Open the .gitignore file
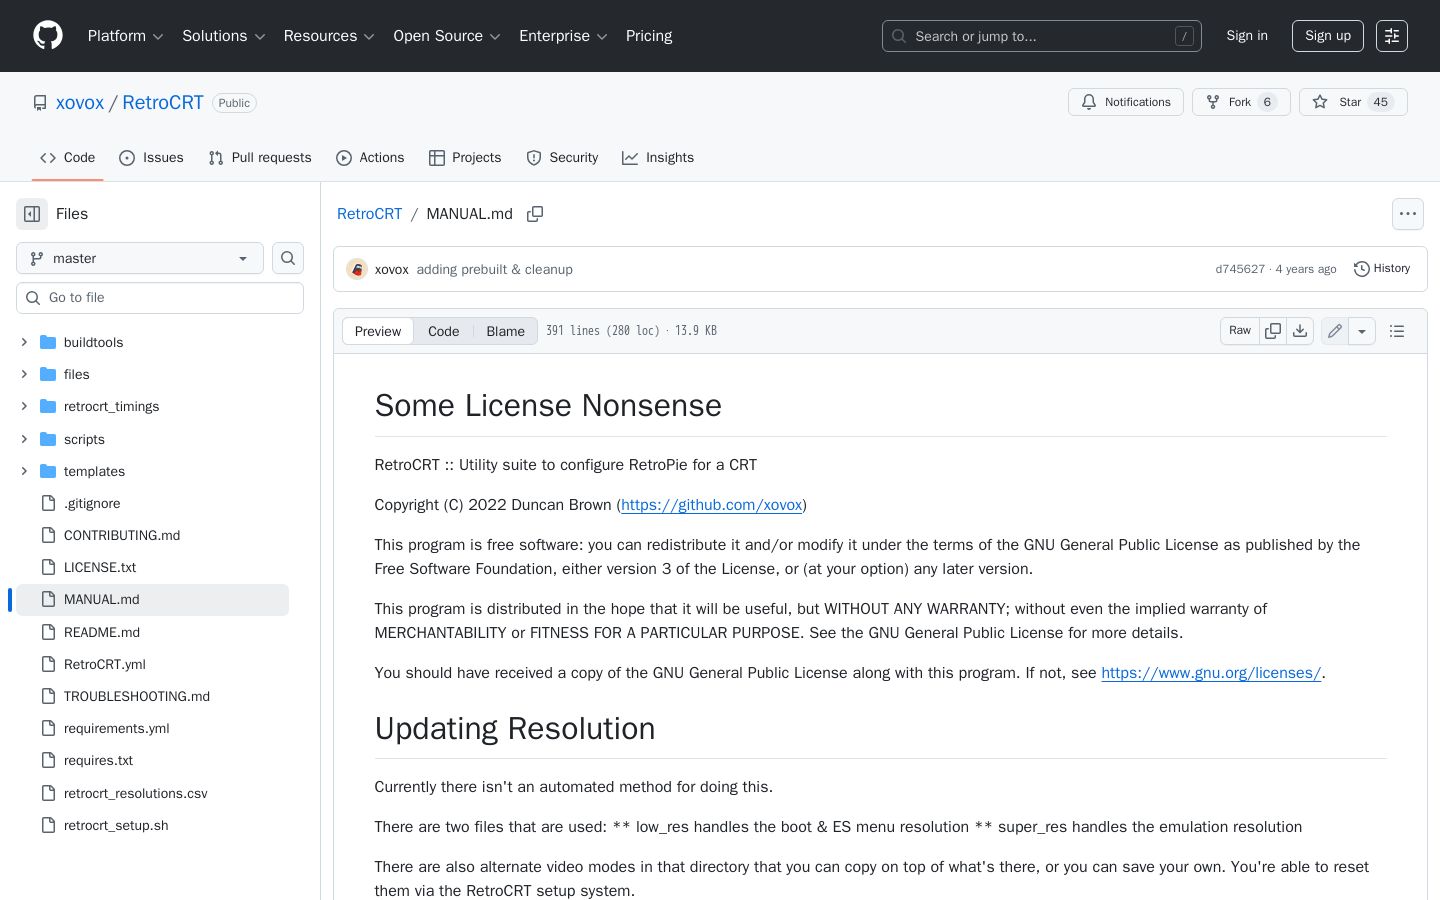The width and height of the screenshot is (1440, 900). [92, 503]
